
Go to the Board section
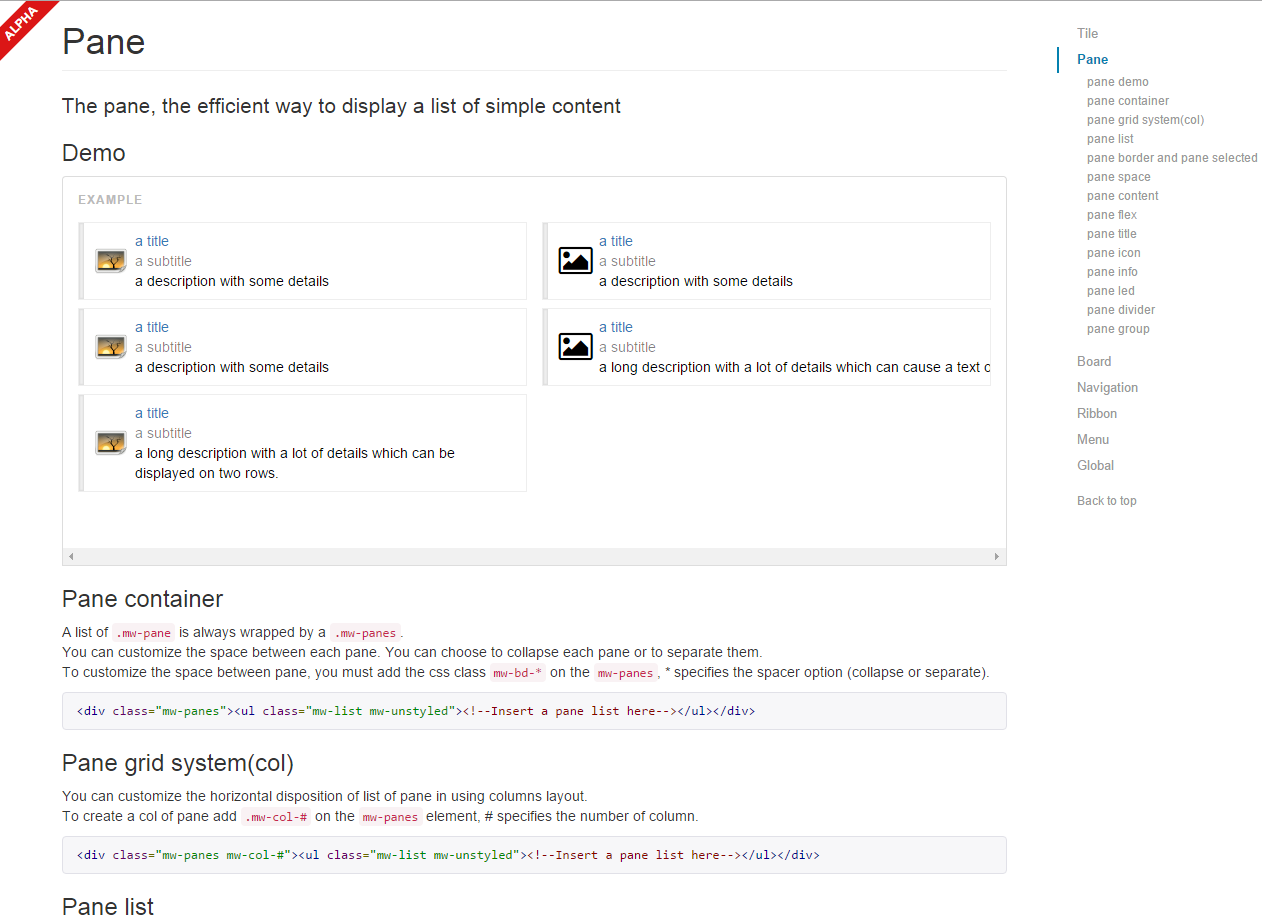pyautogui.click(x=1094, y=361)
